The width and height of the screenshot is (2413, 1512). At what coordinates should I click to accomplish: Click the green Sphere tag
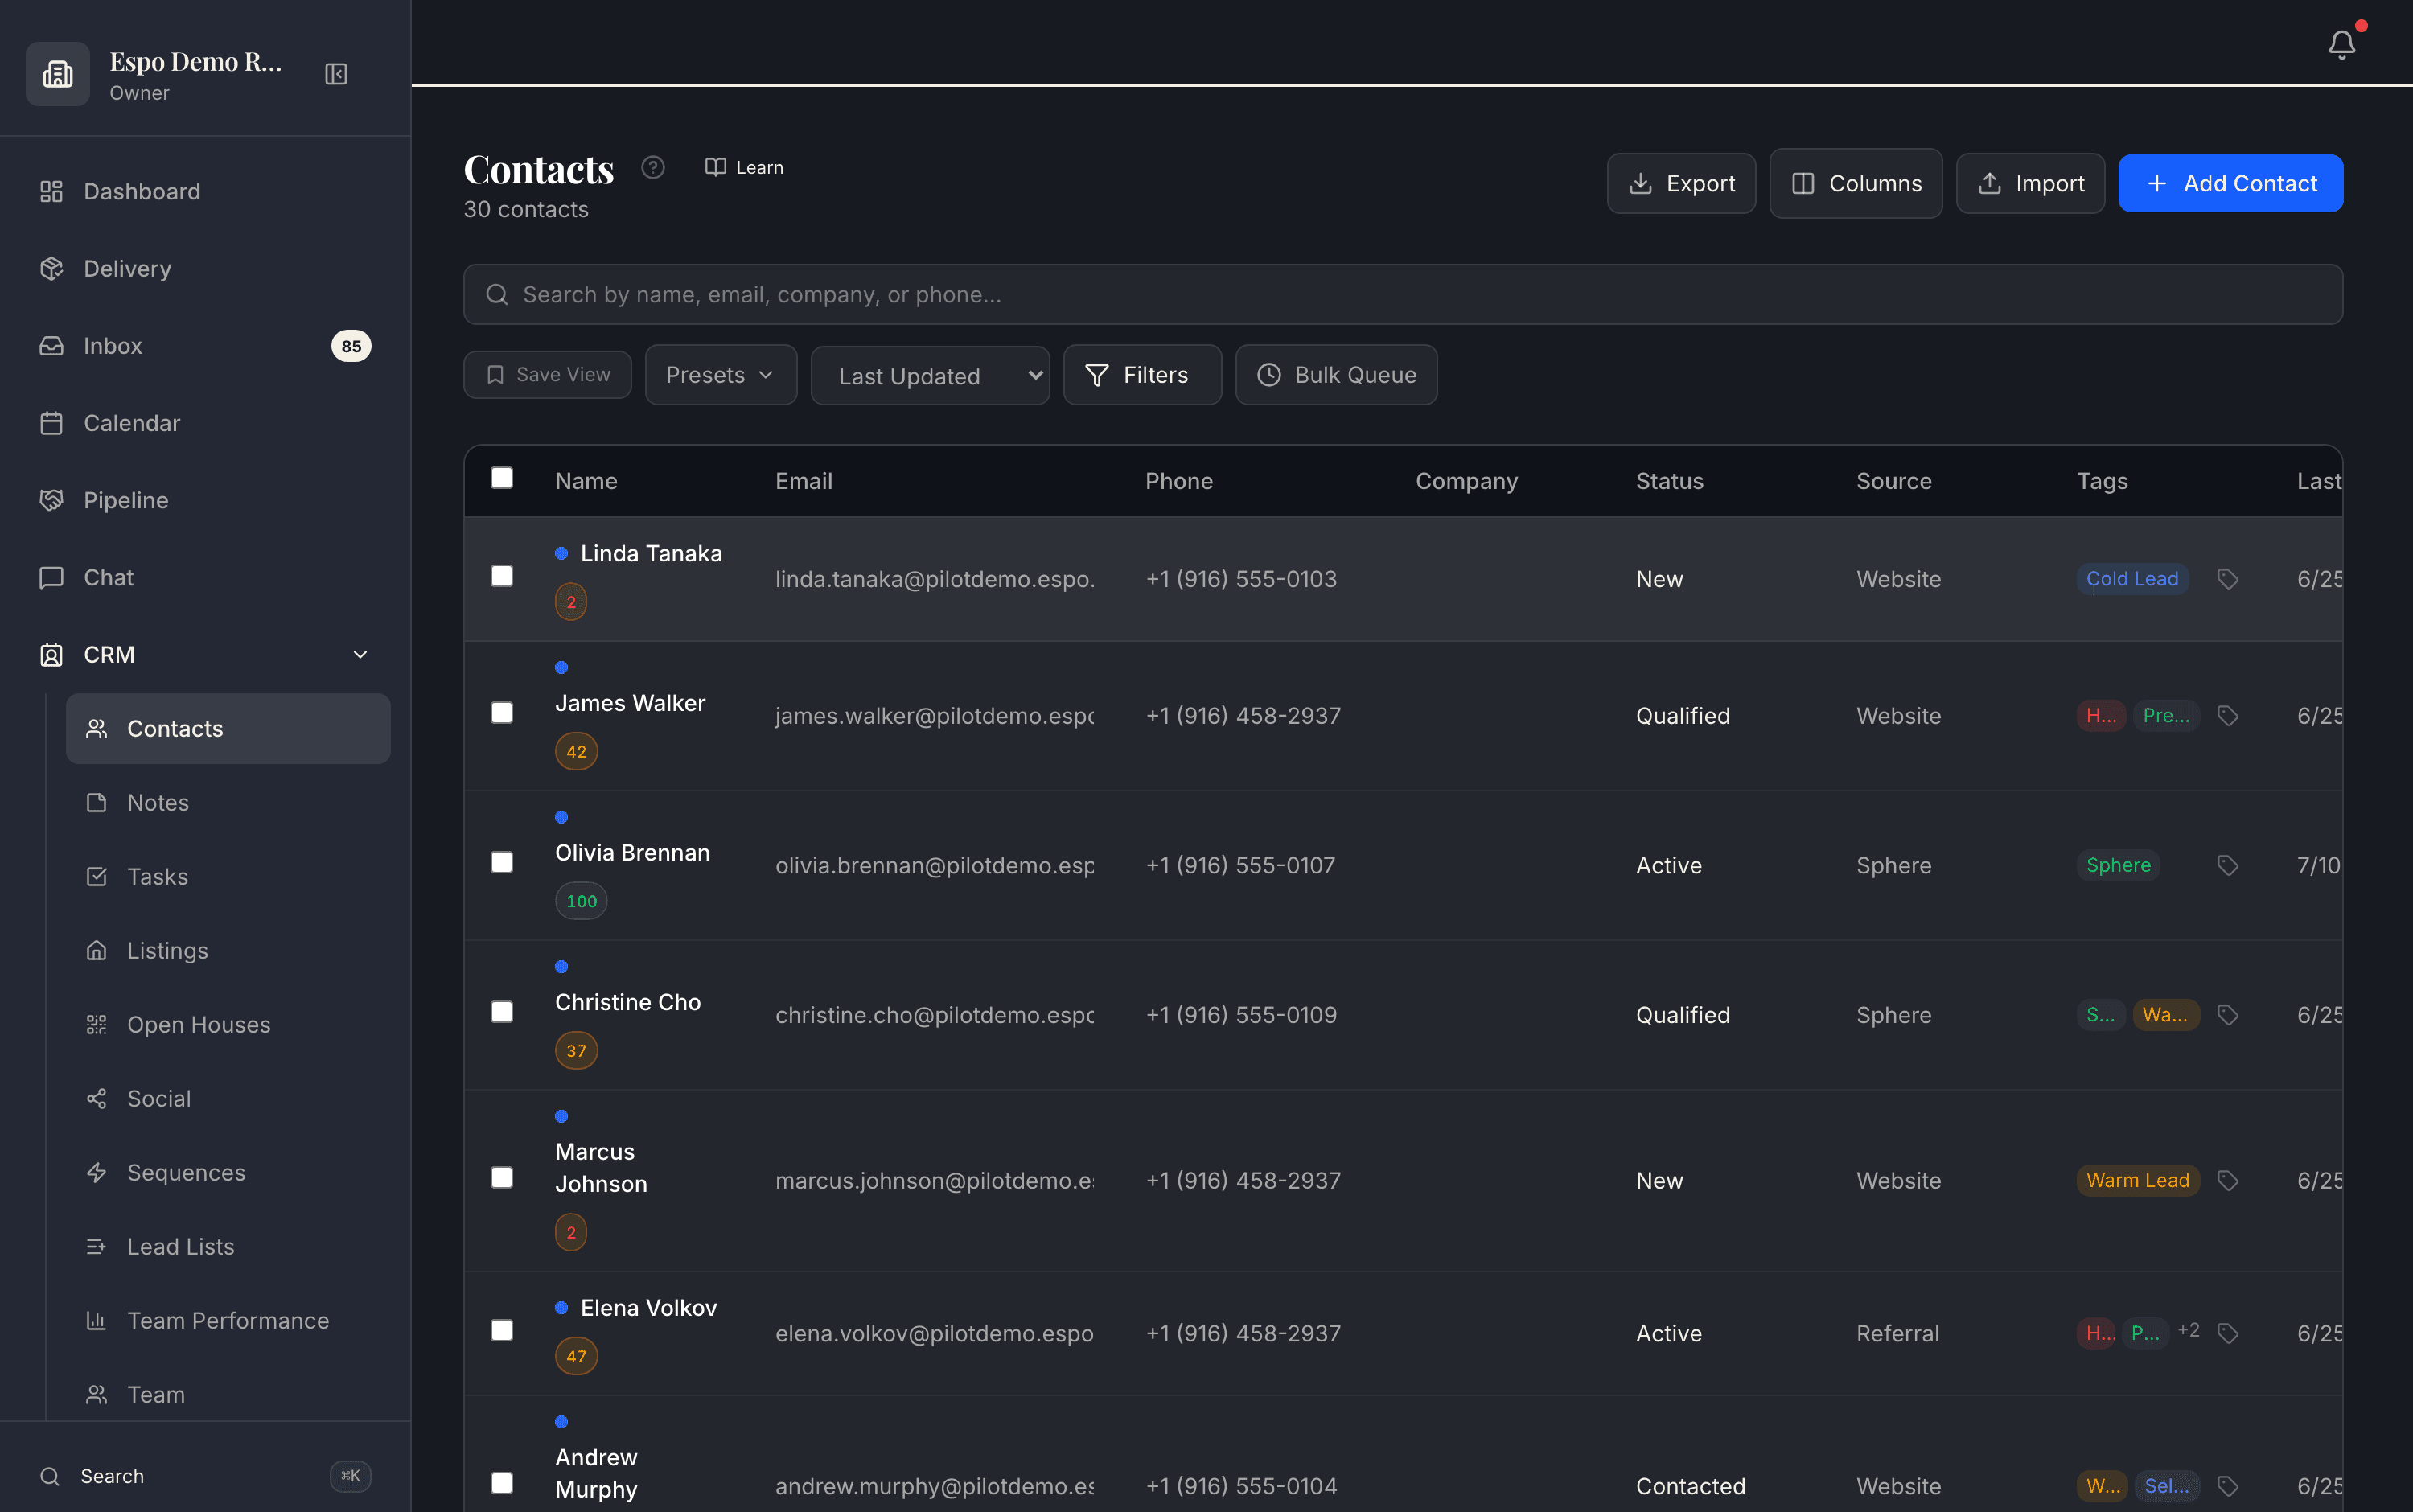point(2118,865)
